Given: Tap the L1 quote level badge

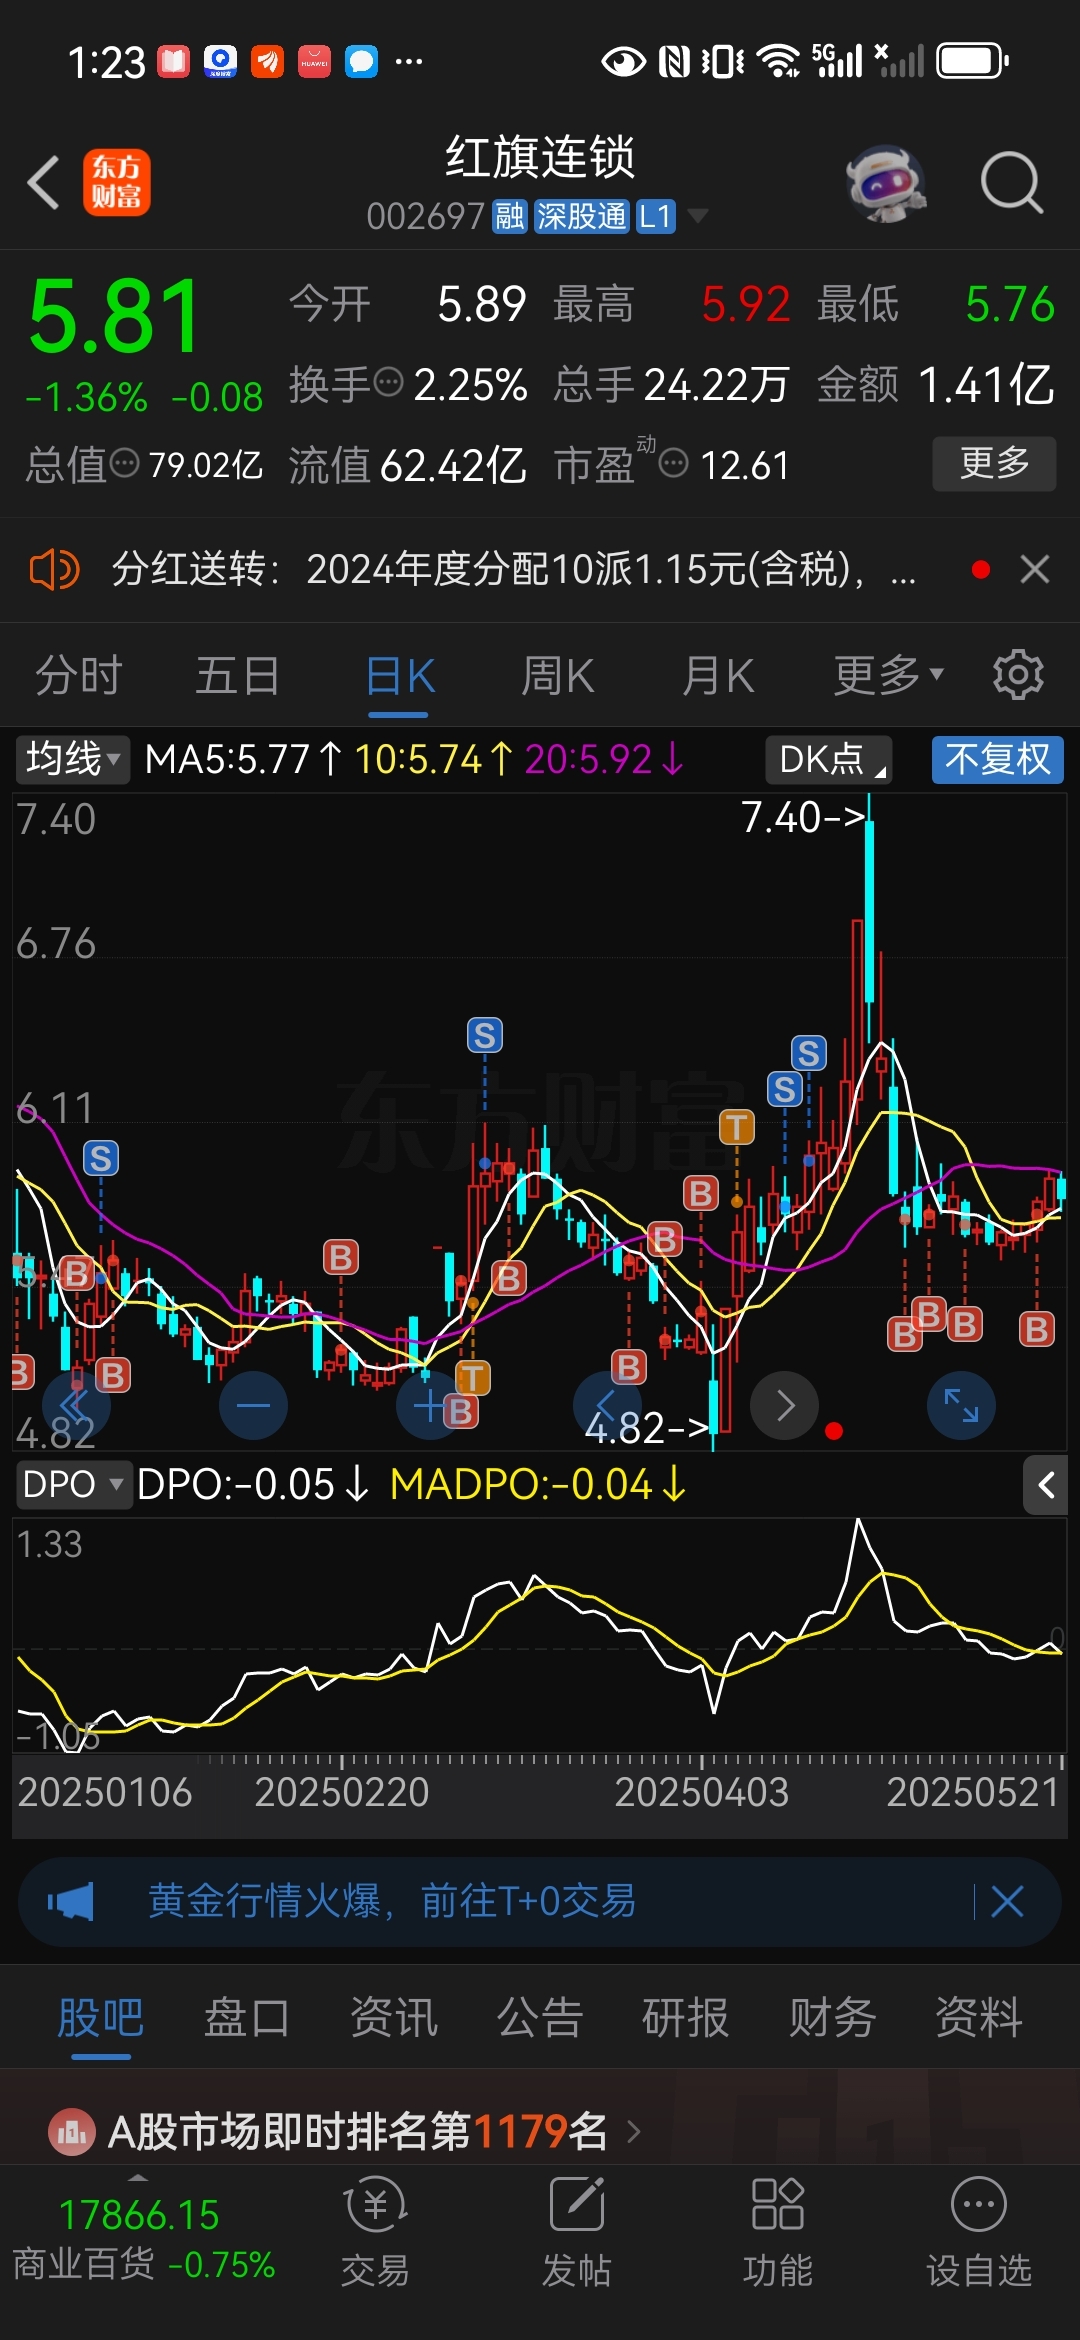Looking at the screenshot, I should [656, 216].
